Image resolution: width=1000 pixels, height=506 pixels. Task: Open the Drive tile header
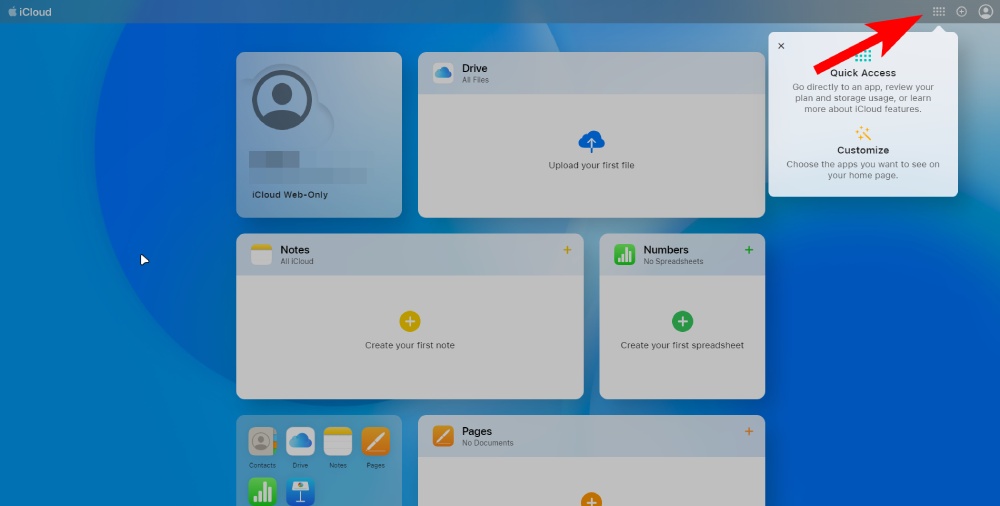coord(475,73)
